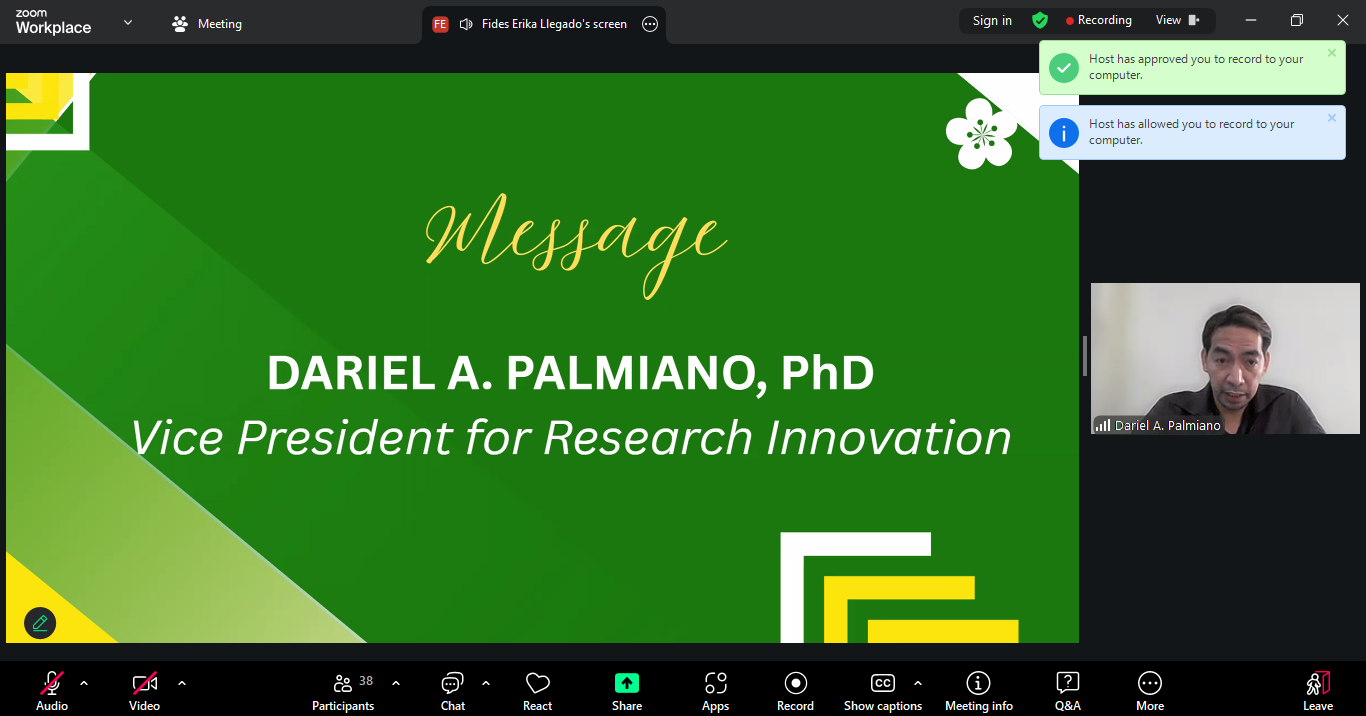The width and height of the screenshot is (1366, 716).
Task: Leave the meeting
Action: point(1317,691)
